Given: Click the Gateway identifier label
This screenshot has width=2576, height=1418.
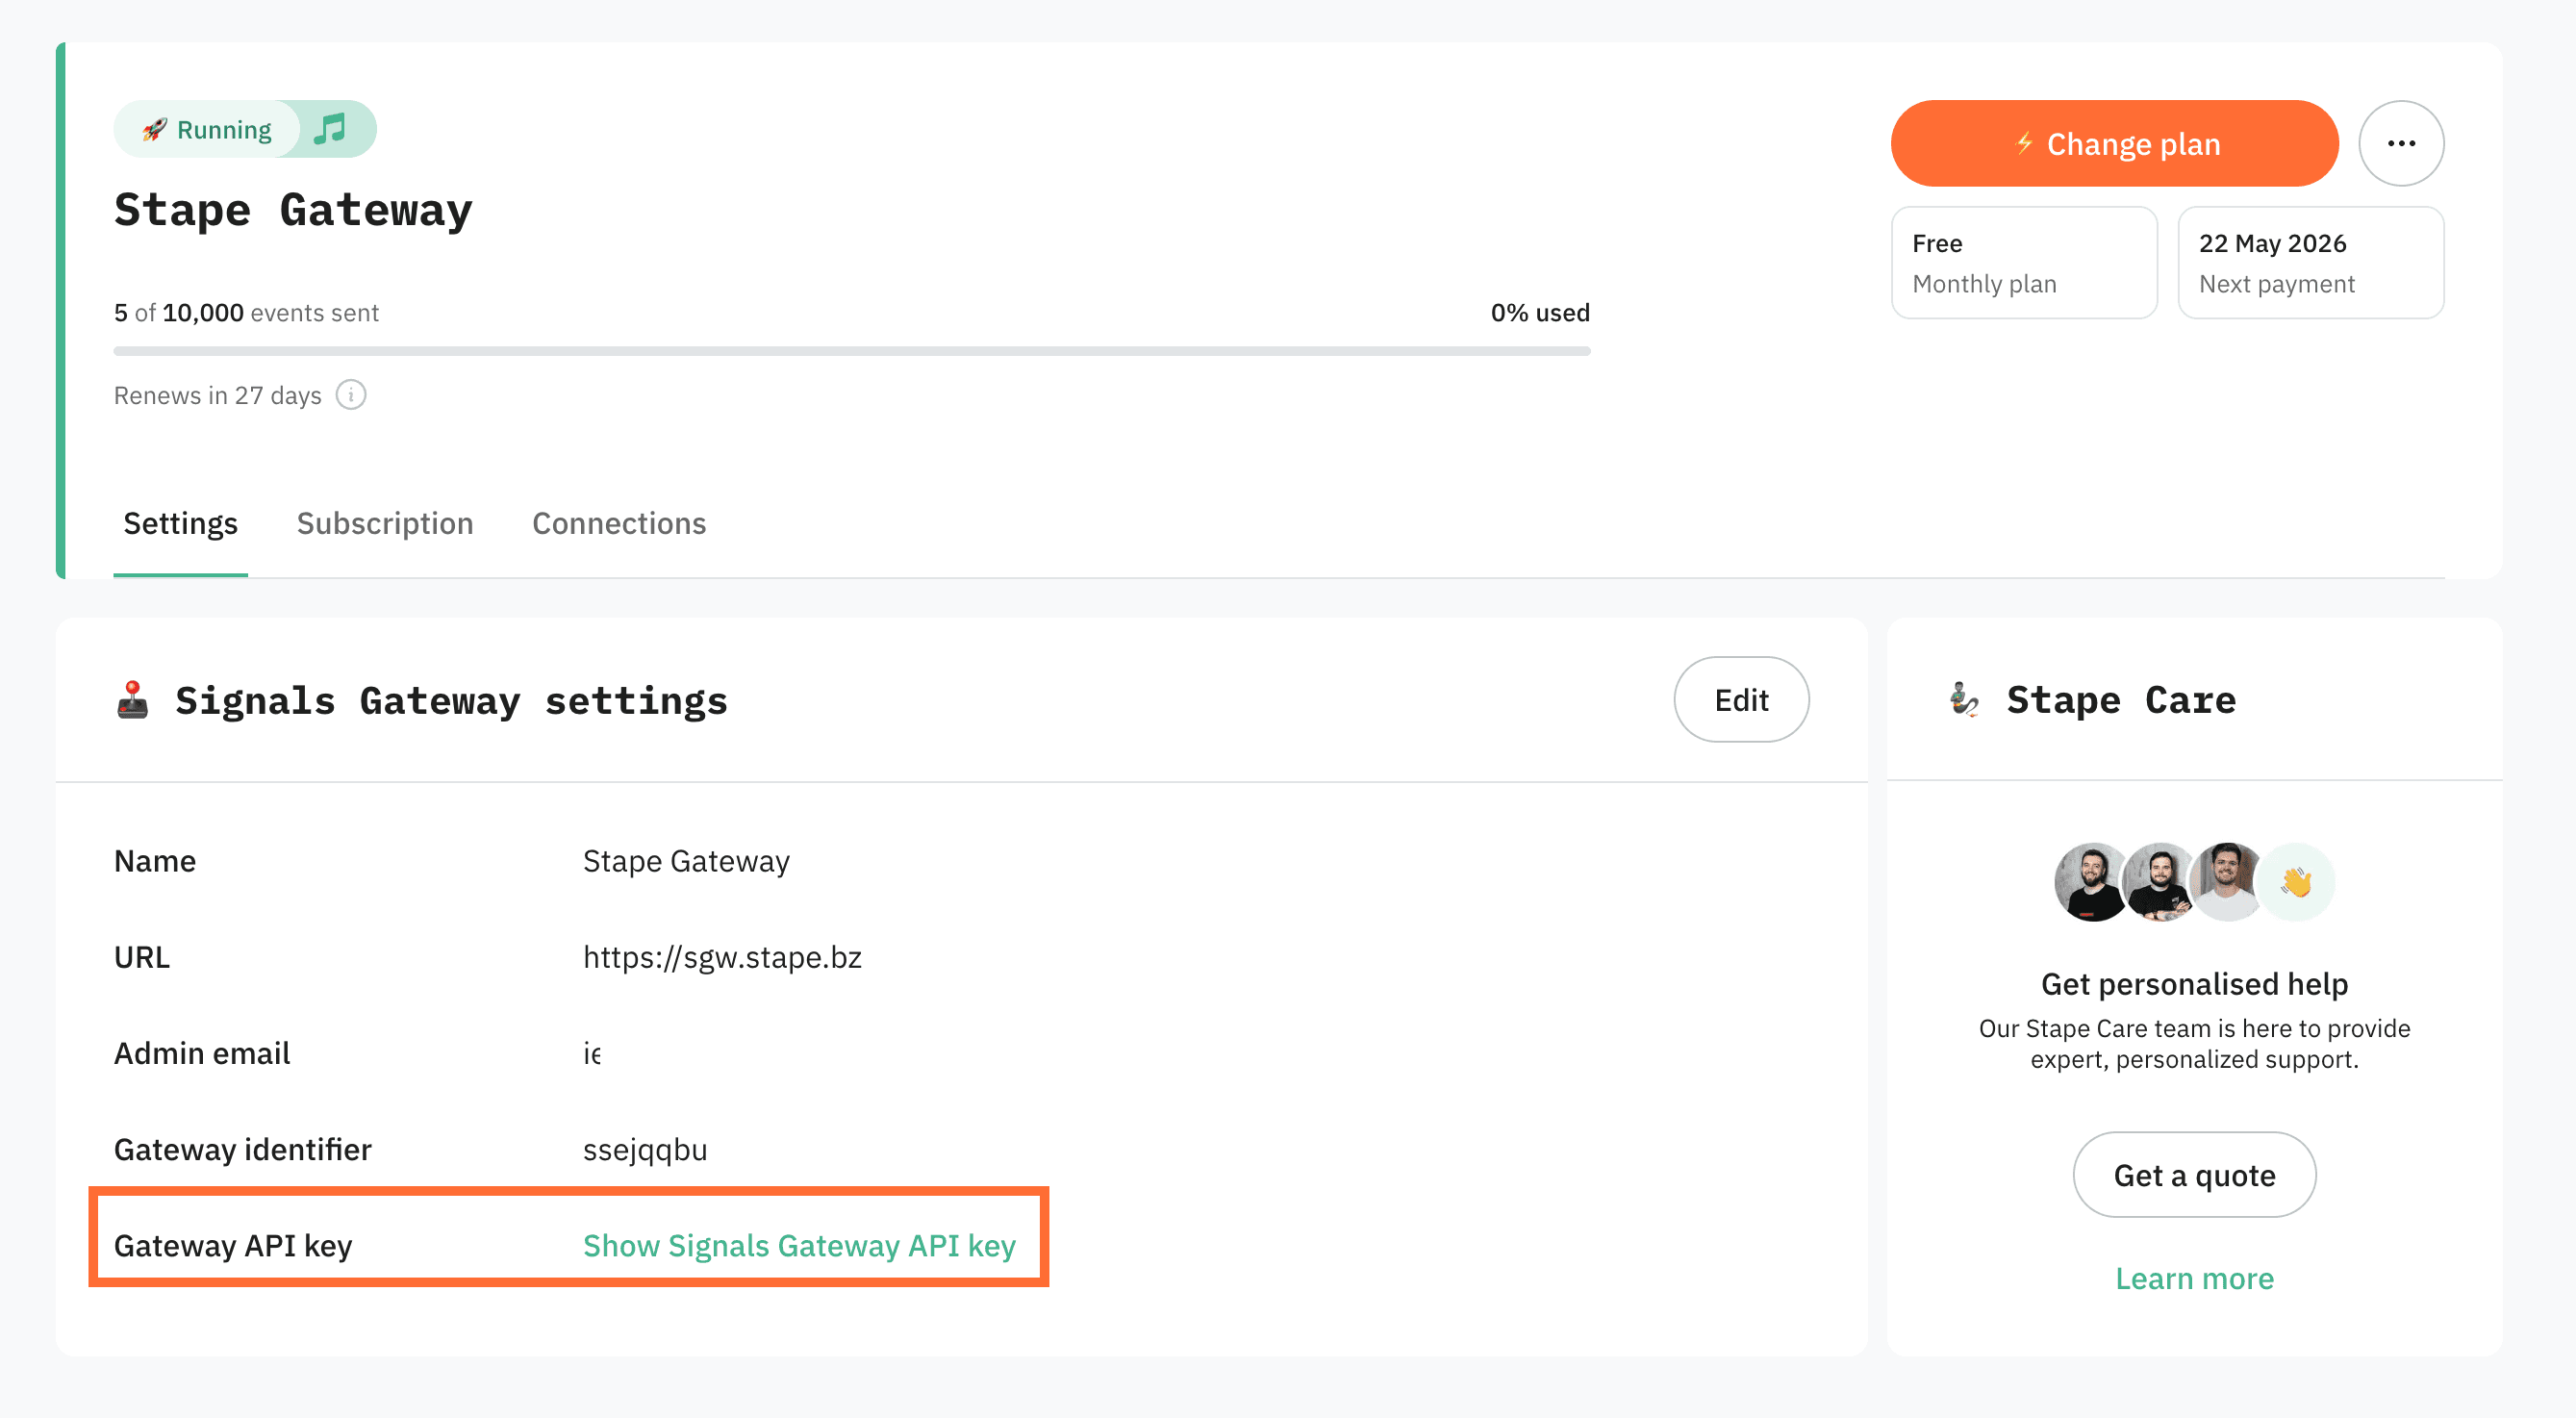Looking at the screenshot, I should pyautogui.click(x=243, y=1149).
